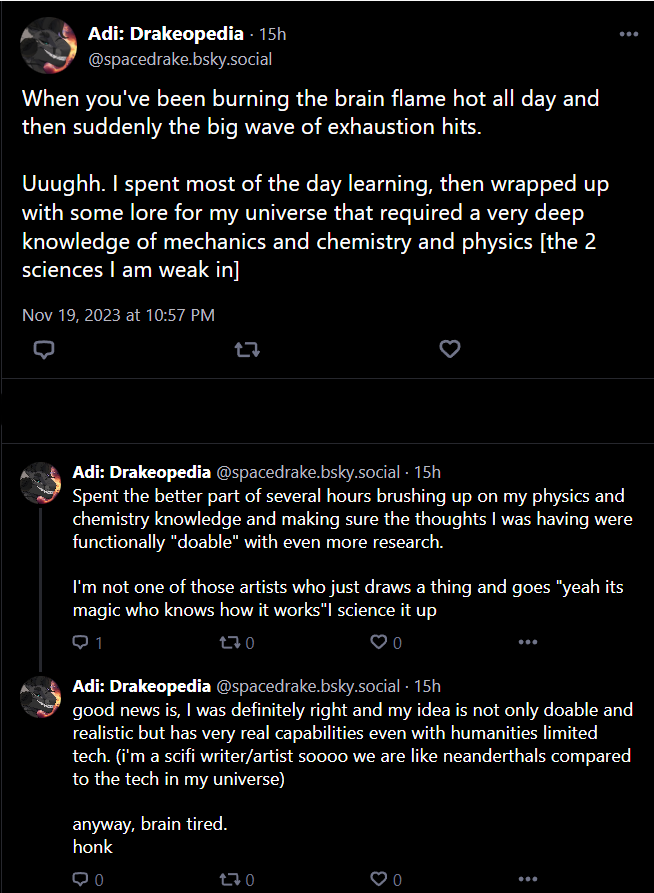Open the main post author's avatar

click(48, 46)
